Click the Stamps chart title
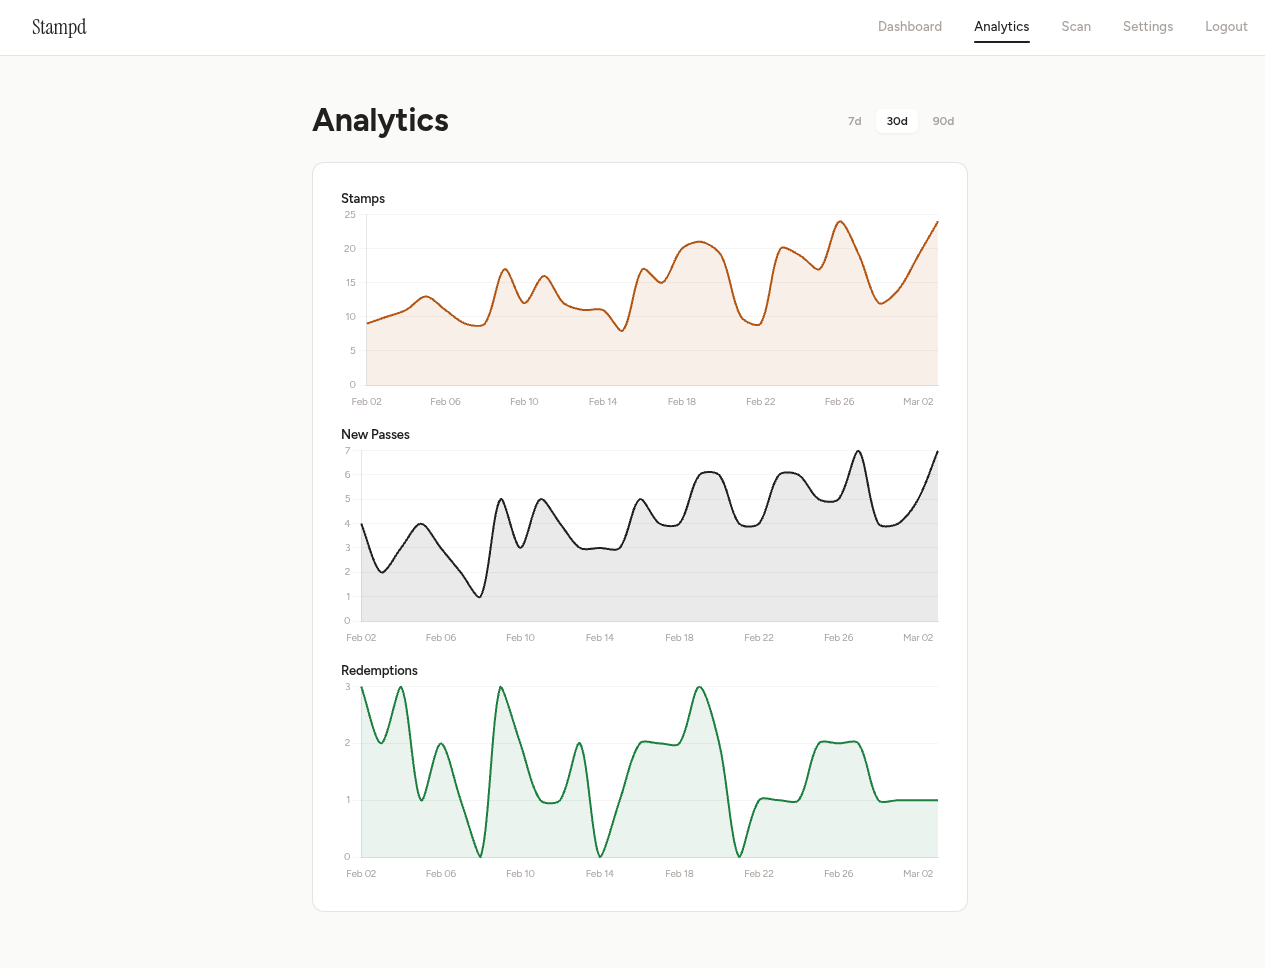 click(362, 198)
